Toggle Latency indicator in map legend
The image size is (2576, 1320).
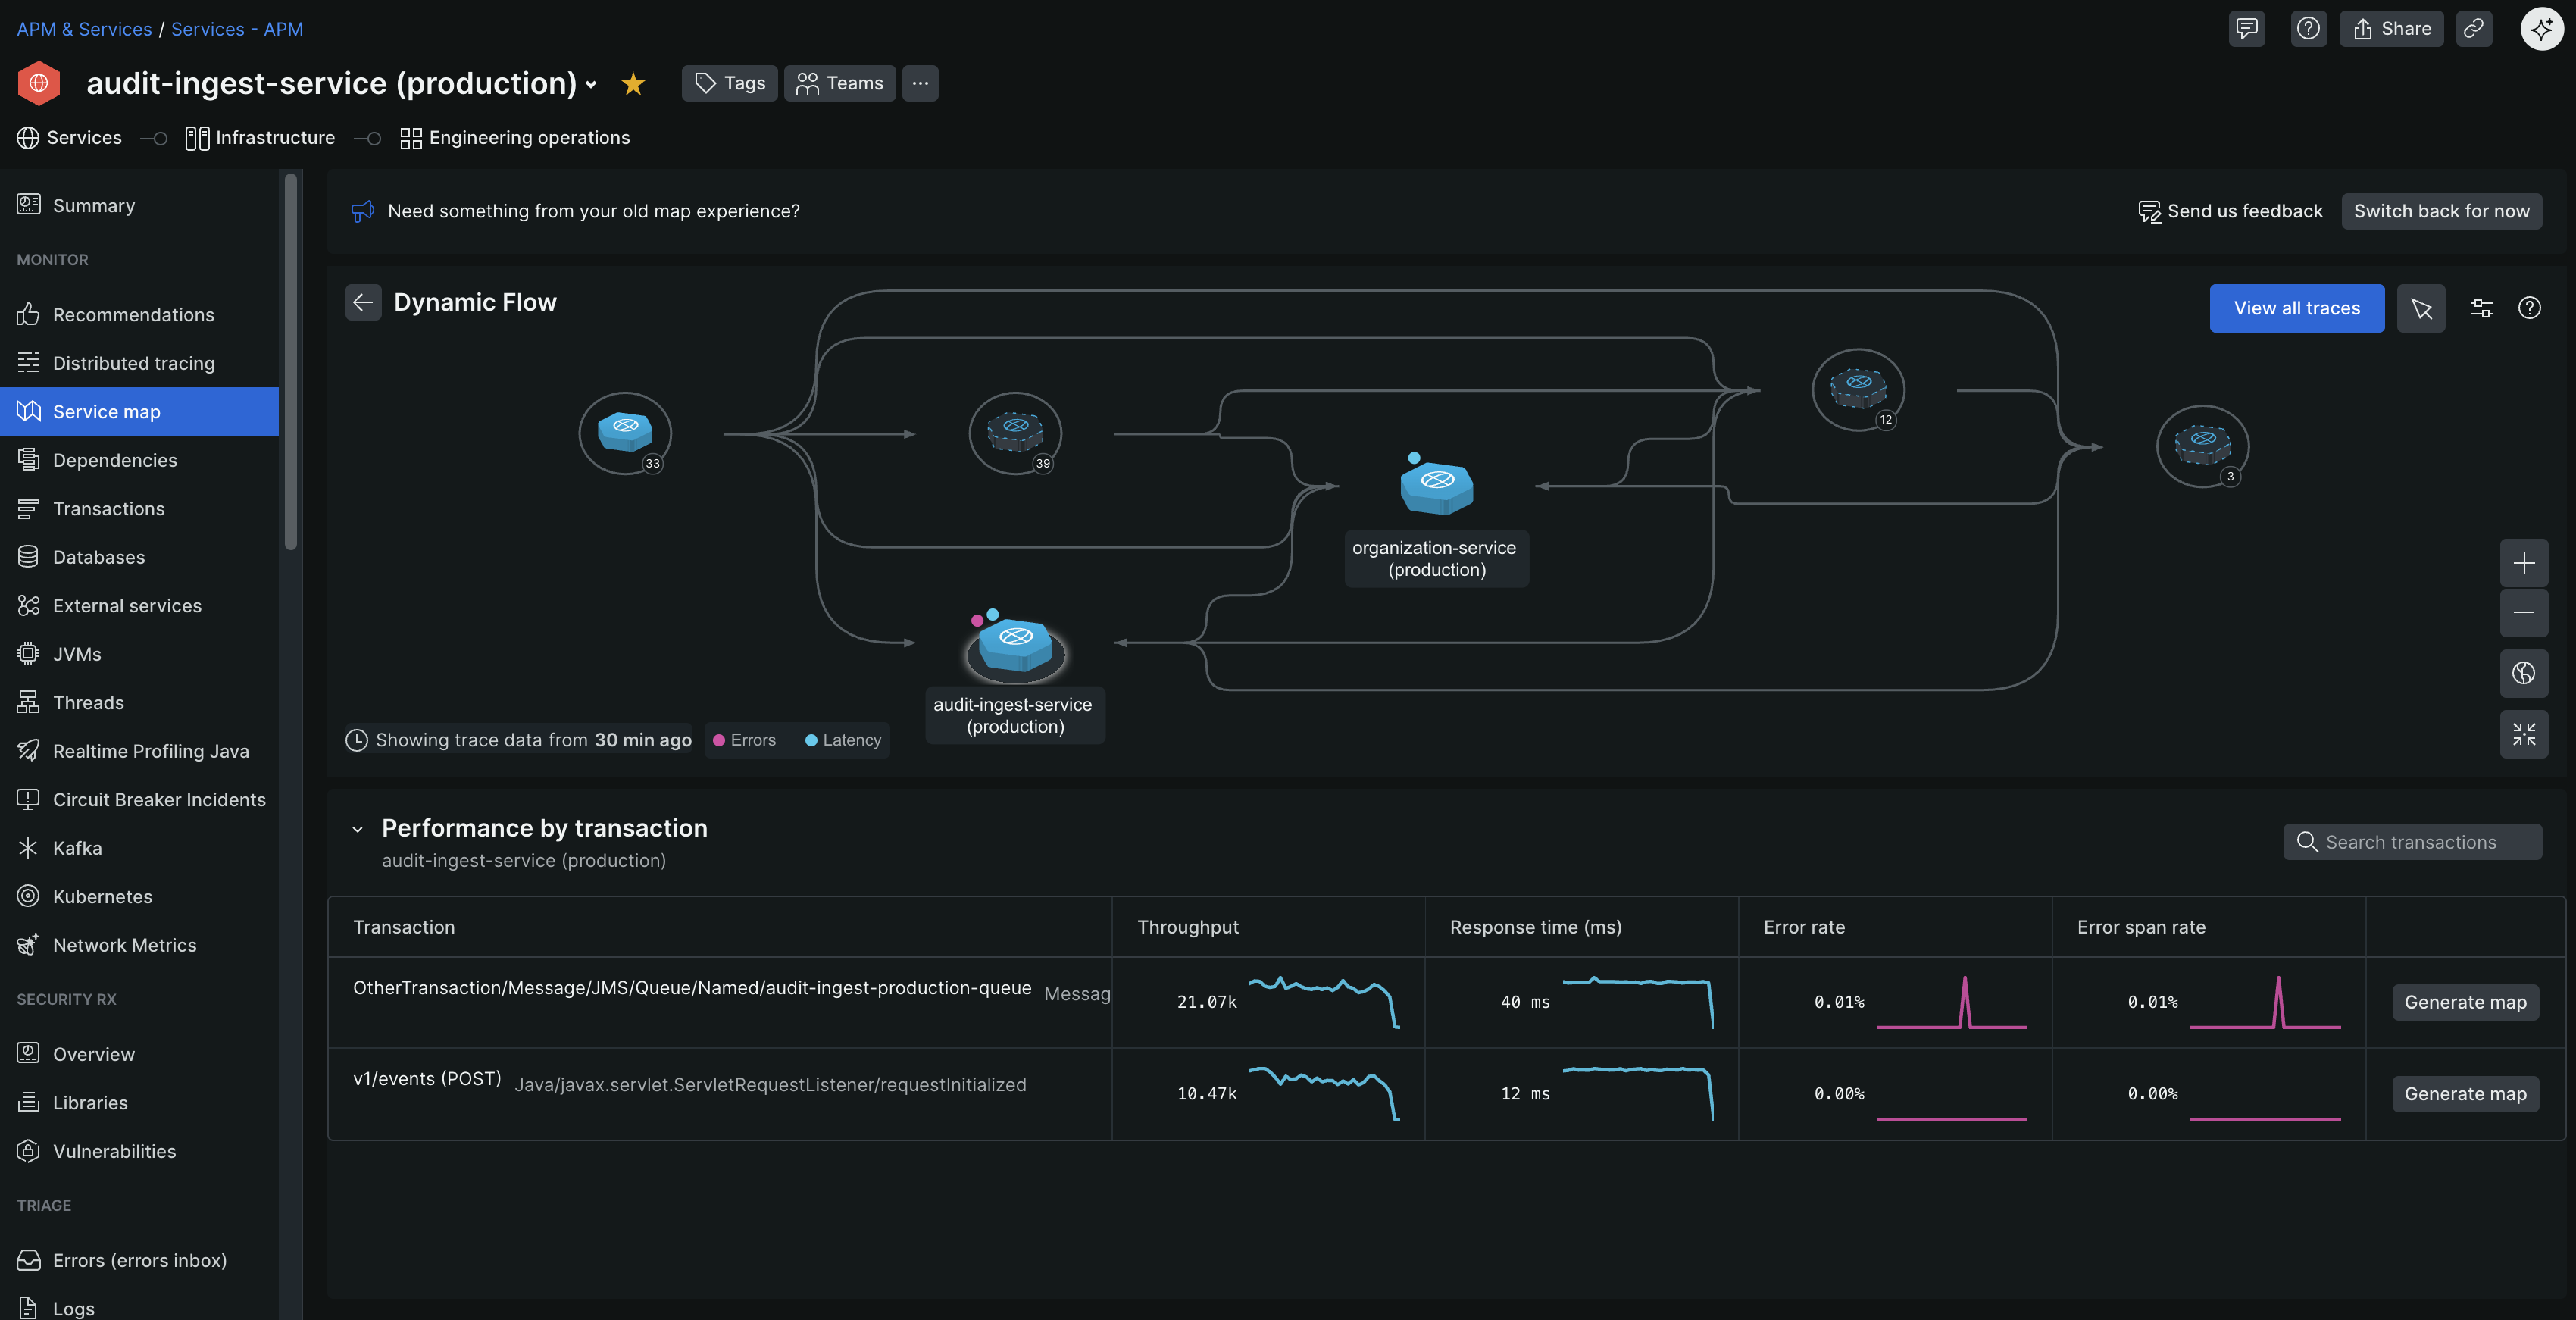(x=843, y=740)
